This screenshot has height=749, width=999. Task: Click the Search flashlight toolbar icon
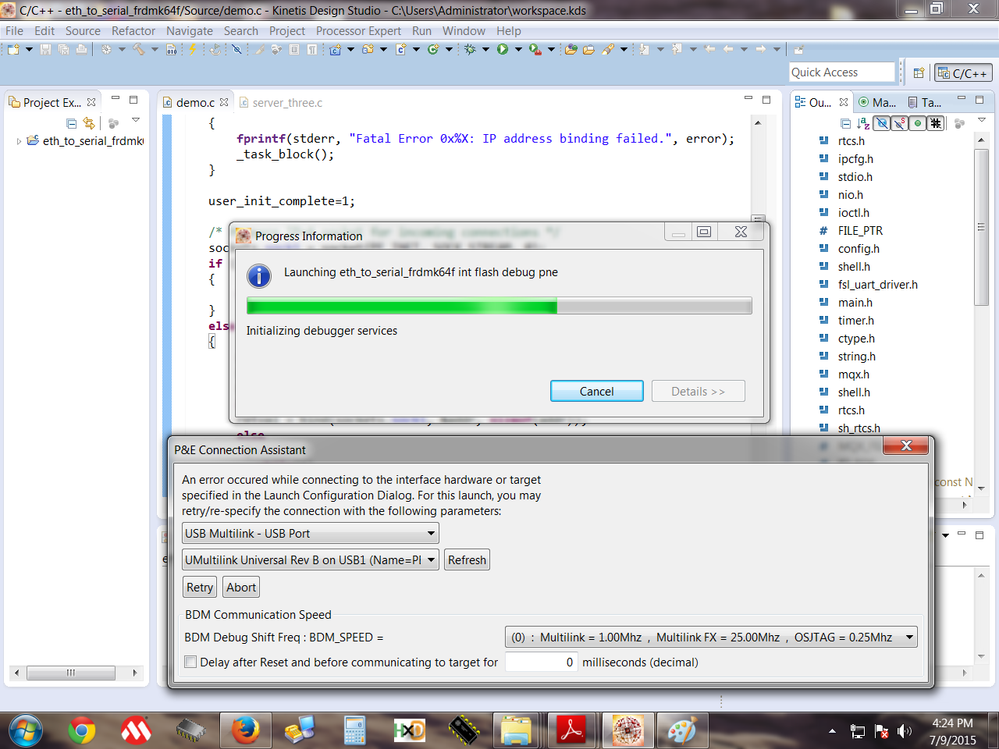tap(608, 49)
